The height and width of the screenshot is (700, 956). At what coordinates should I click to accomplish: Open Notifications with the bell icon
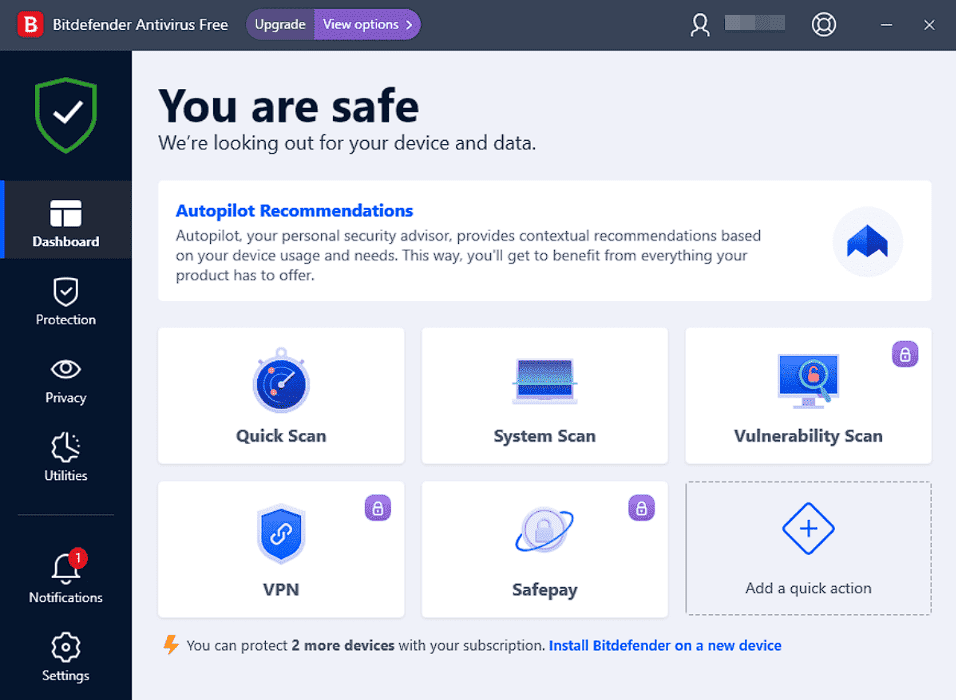click(65, 578)
